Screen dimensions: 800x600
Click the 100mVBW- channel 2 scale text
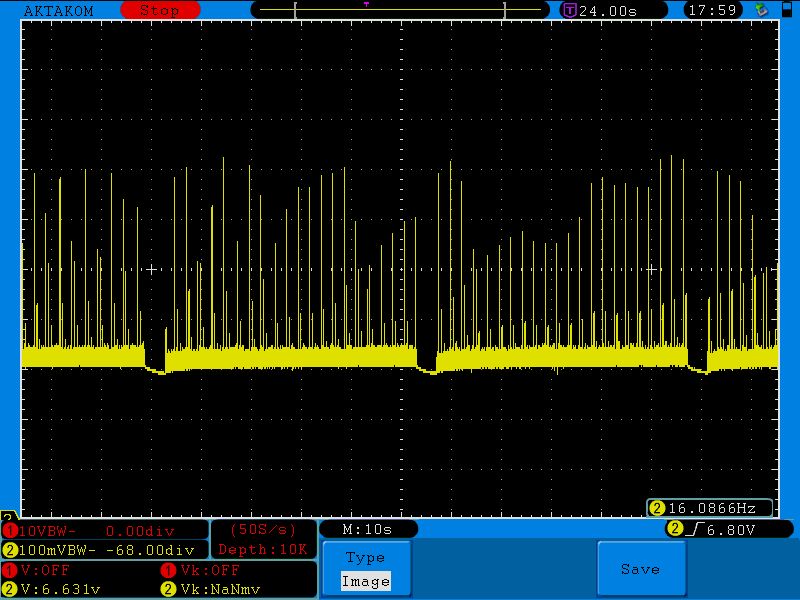(x=57, y=550)
